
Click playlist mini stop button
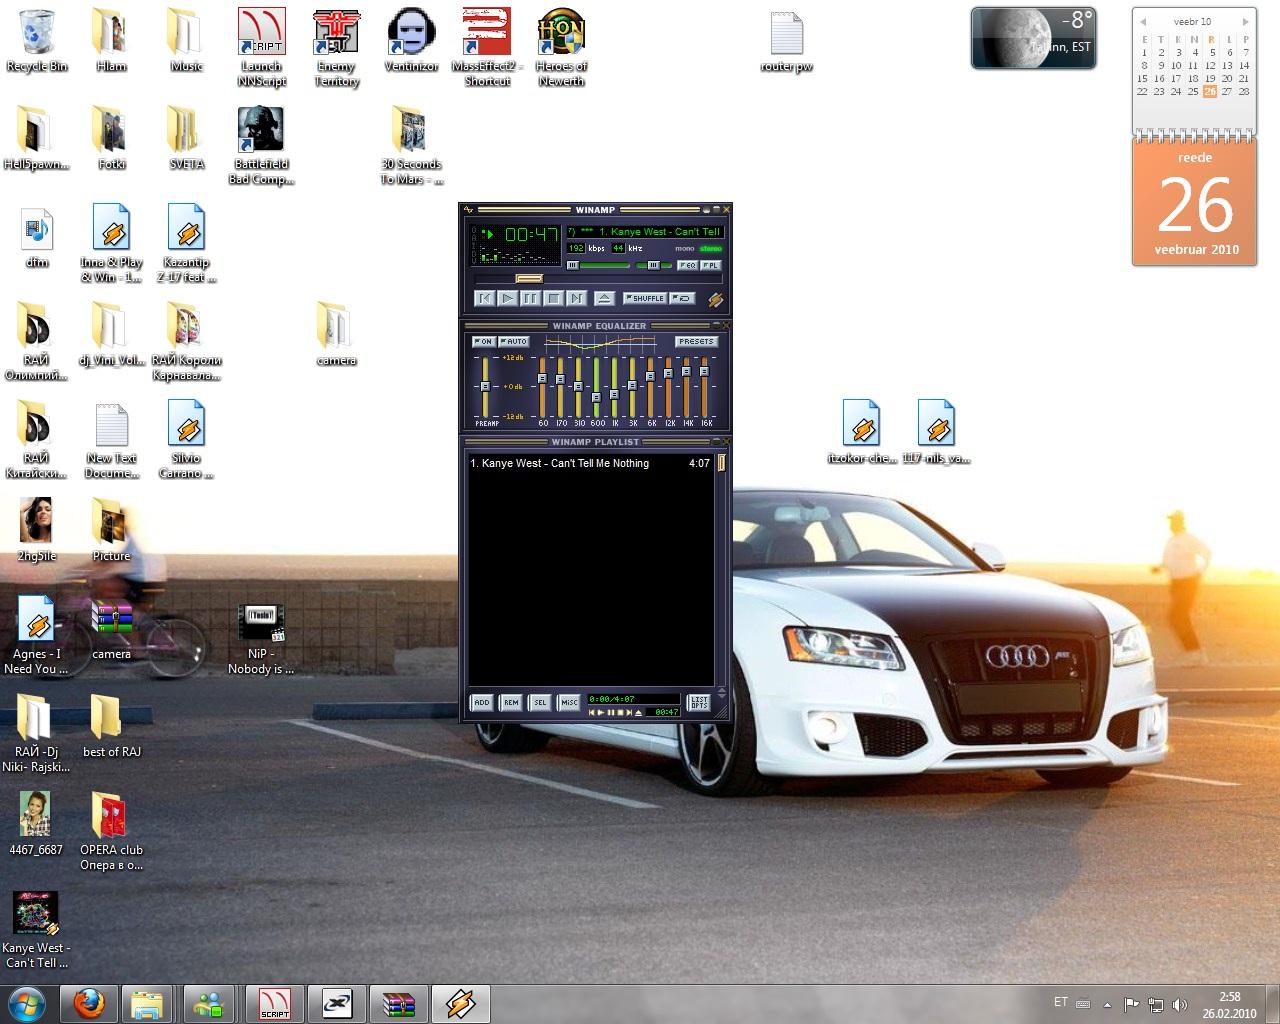pos(620,712)
